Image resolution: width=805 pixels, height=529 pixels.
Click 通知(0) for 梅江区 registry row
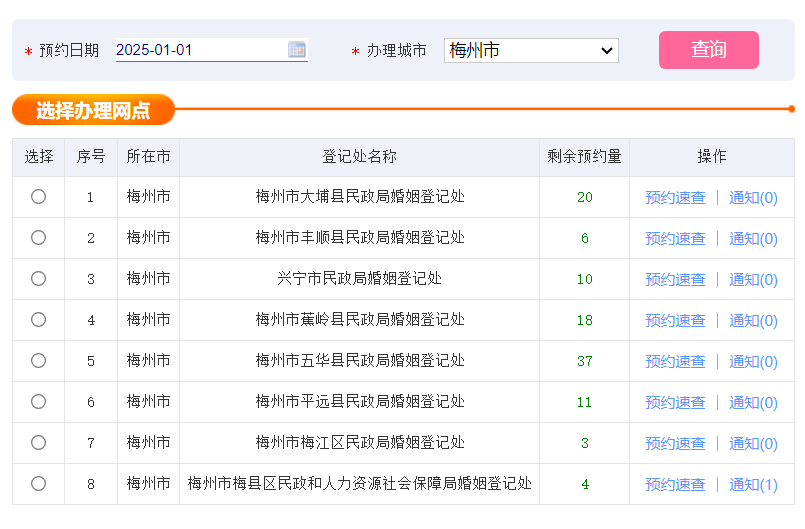click(753, 444)
